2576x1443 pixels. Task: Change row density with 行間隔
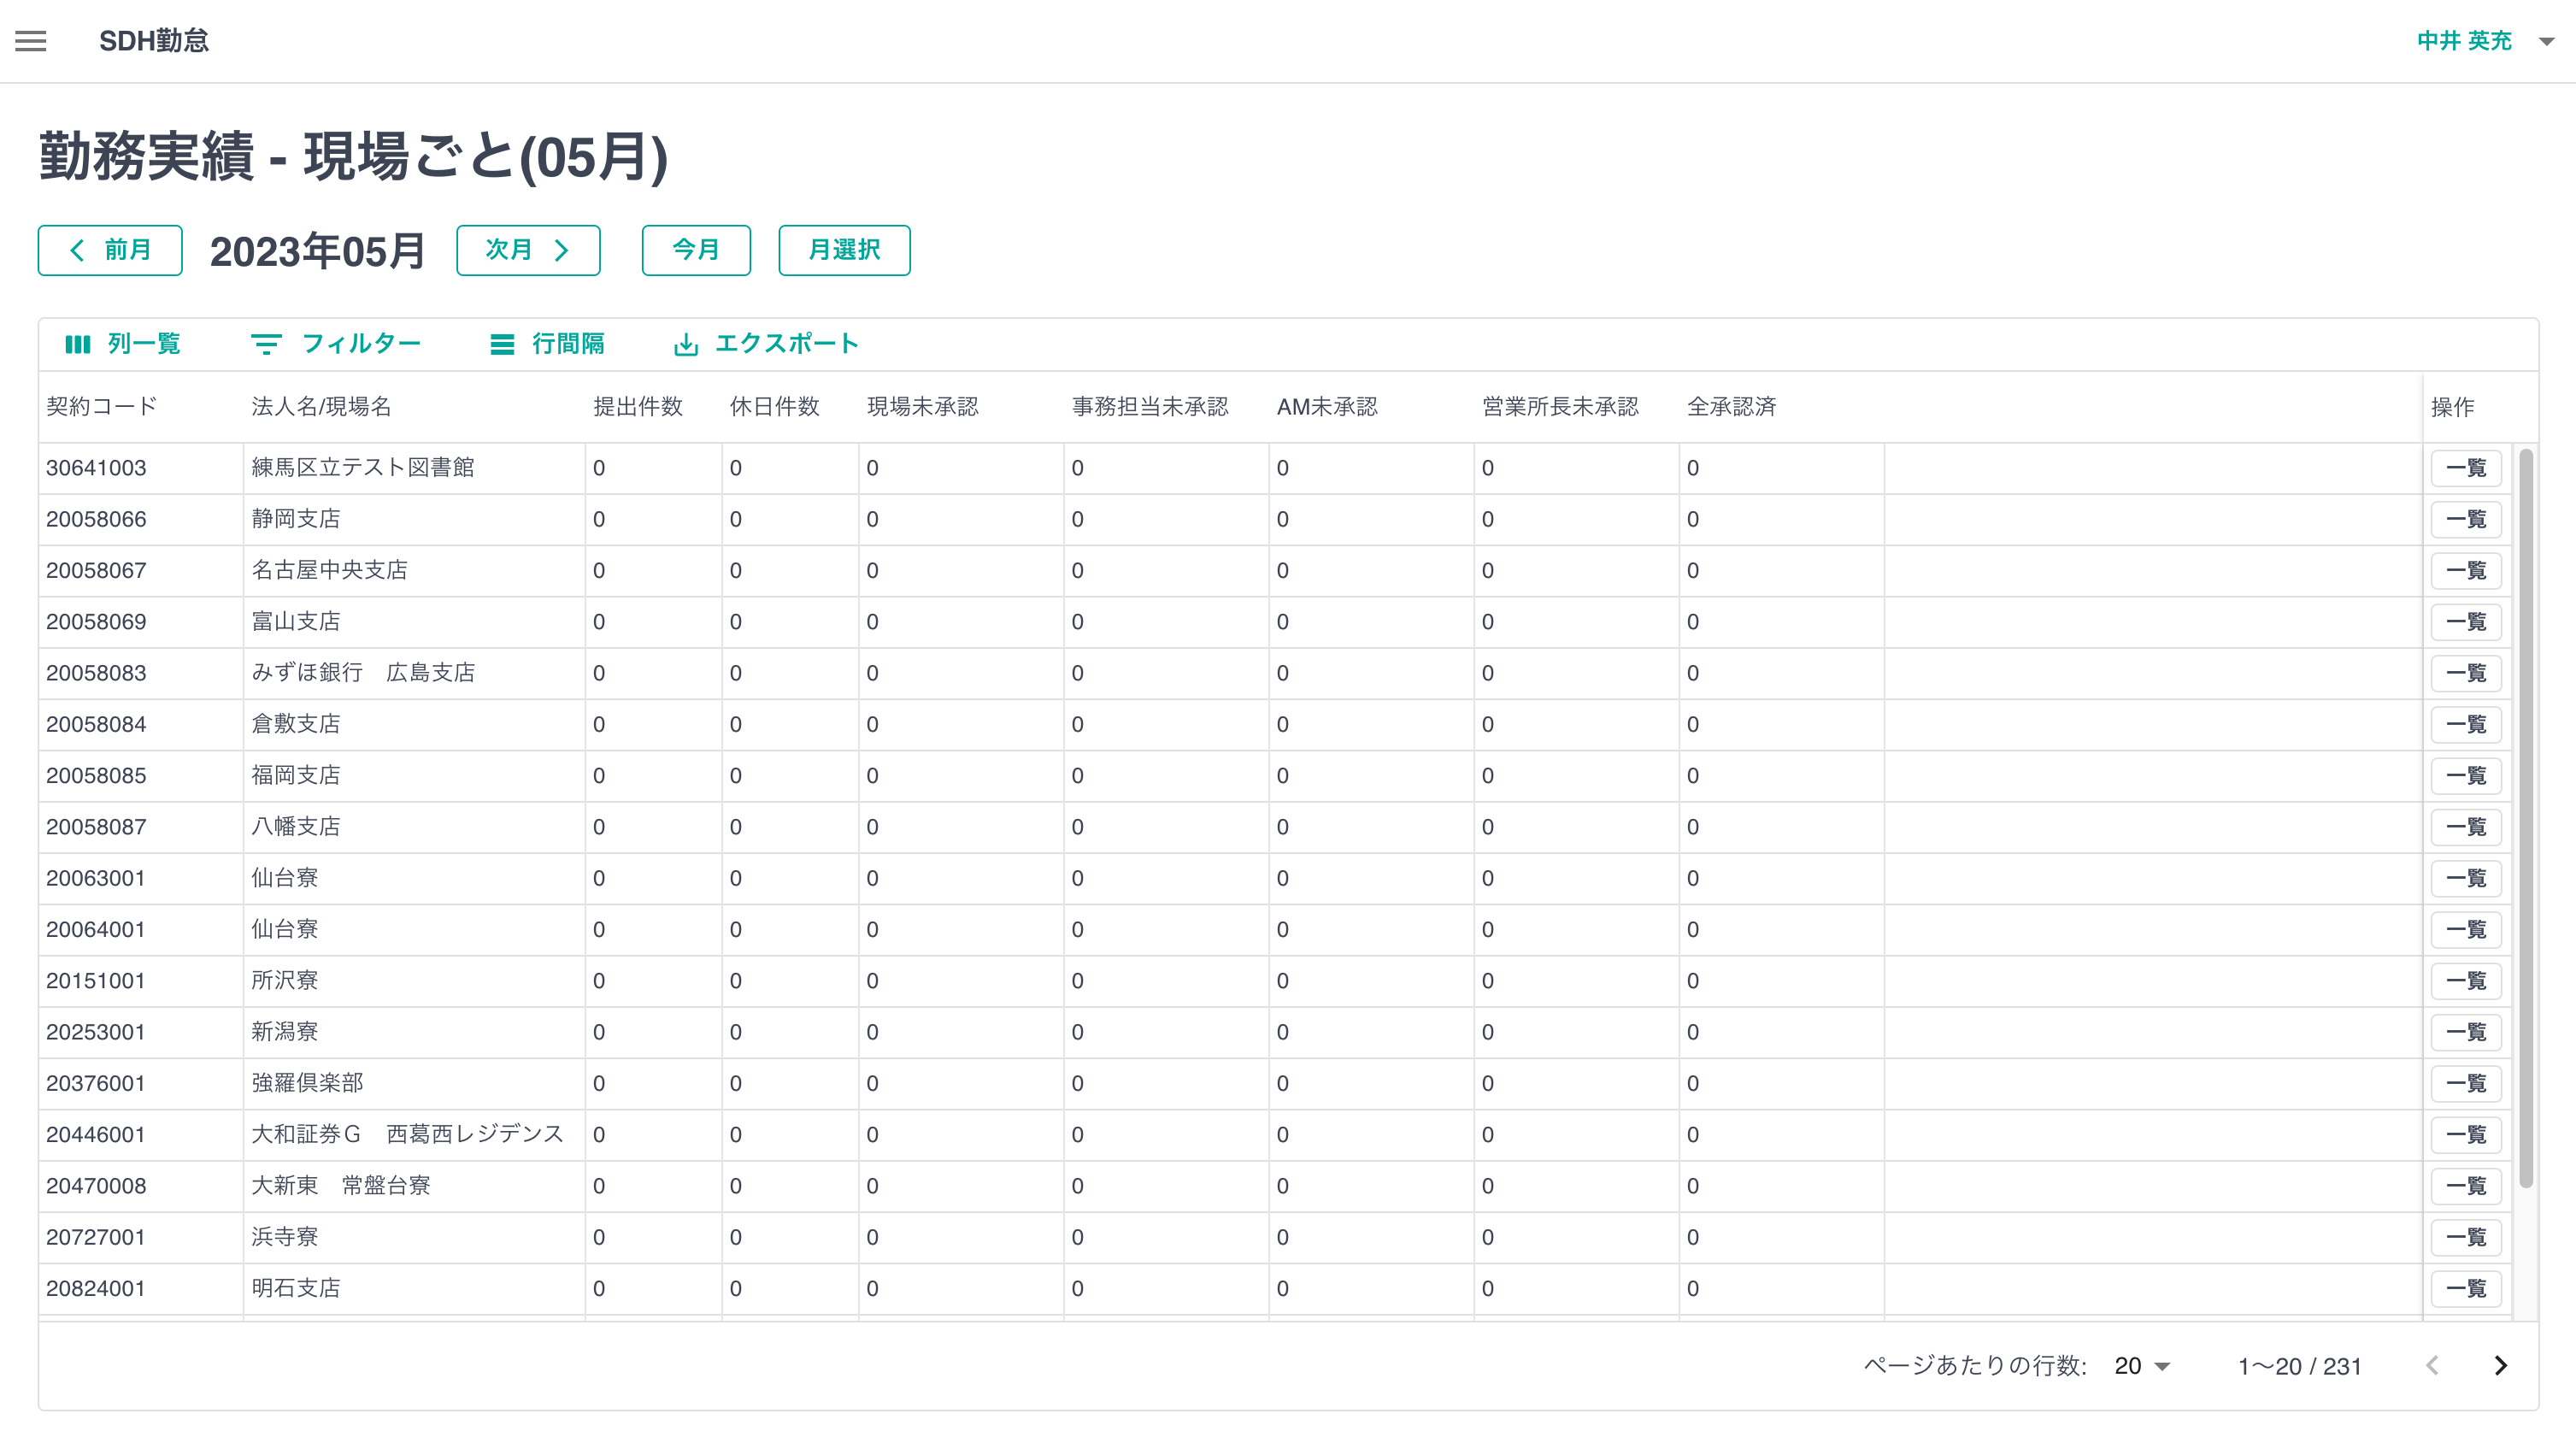coord(547,344)
